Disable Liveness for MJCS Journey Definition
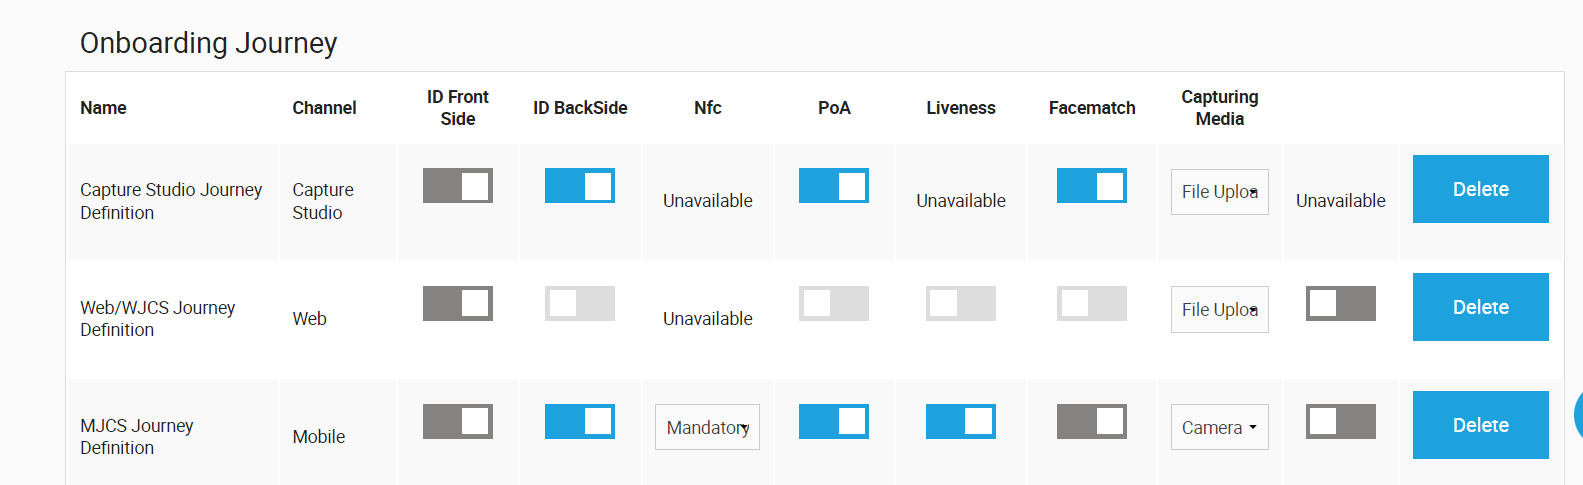Screen dimensions: 1583x485 961,422
